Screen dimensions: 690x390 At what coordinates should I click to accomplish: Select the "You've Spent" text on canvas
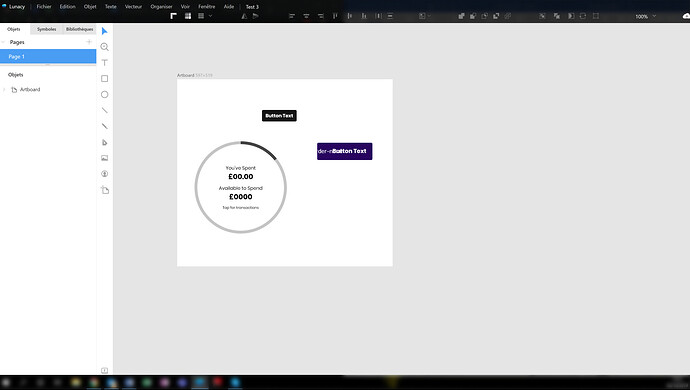[x=240, y=168]
